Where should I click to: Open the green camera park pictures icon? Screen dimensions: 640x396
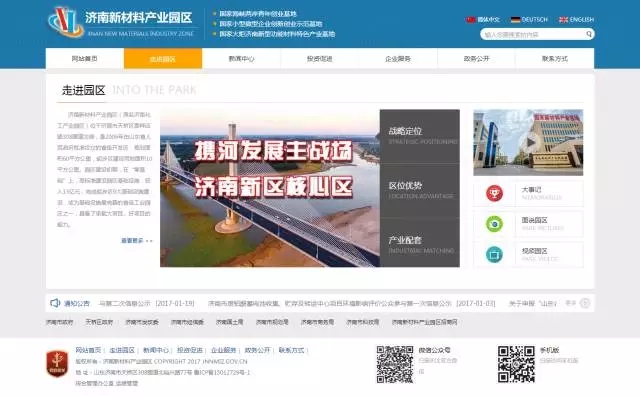pos(494,224)
